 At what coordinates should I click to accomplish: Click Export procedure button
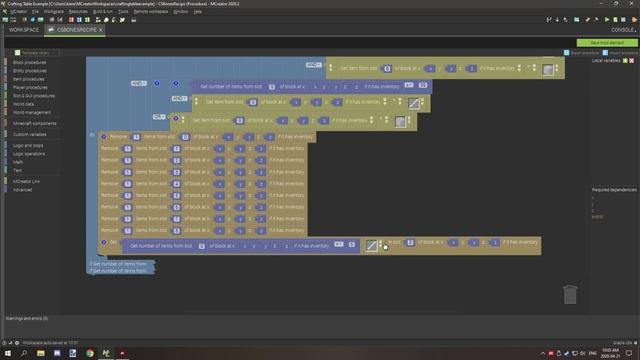click(x=582, y=53)
